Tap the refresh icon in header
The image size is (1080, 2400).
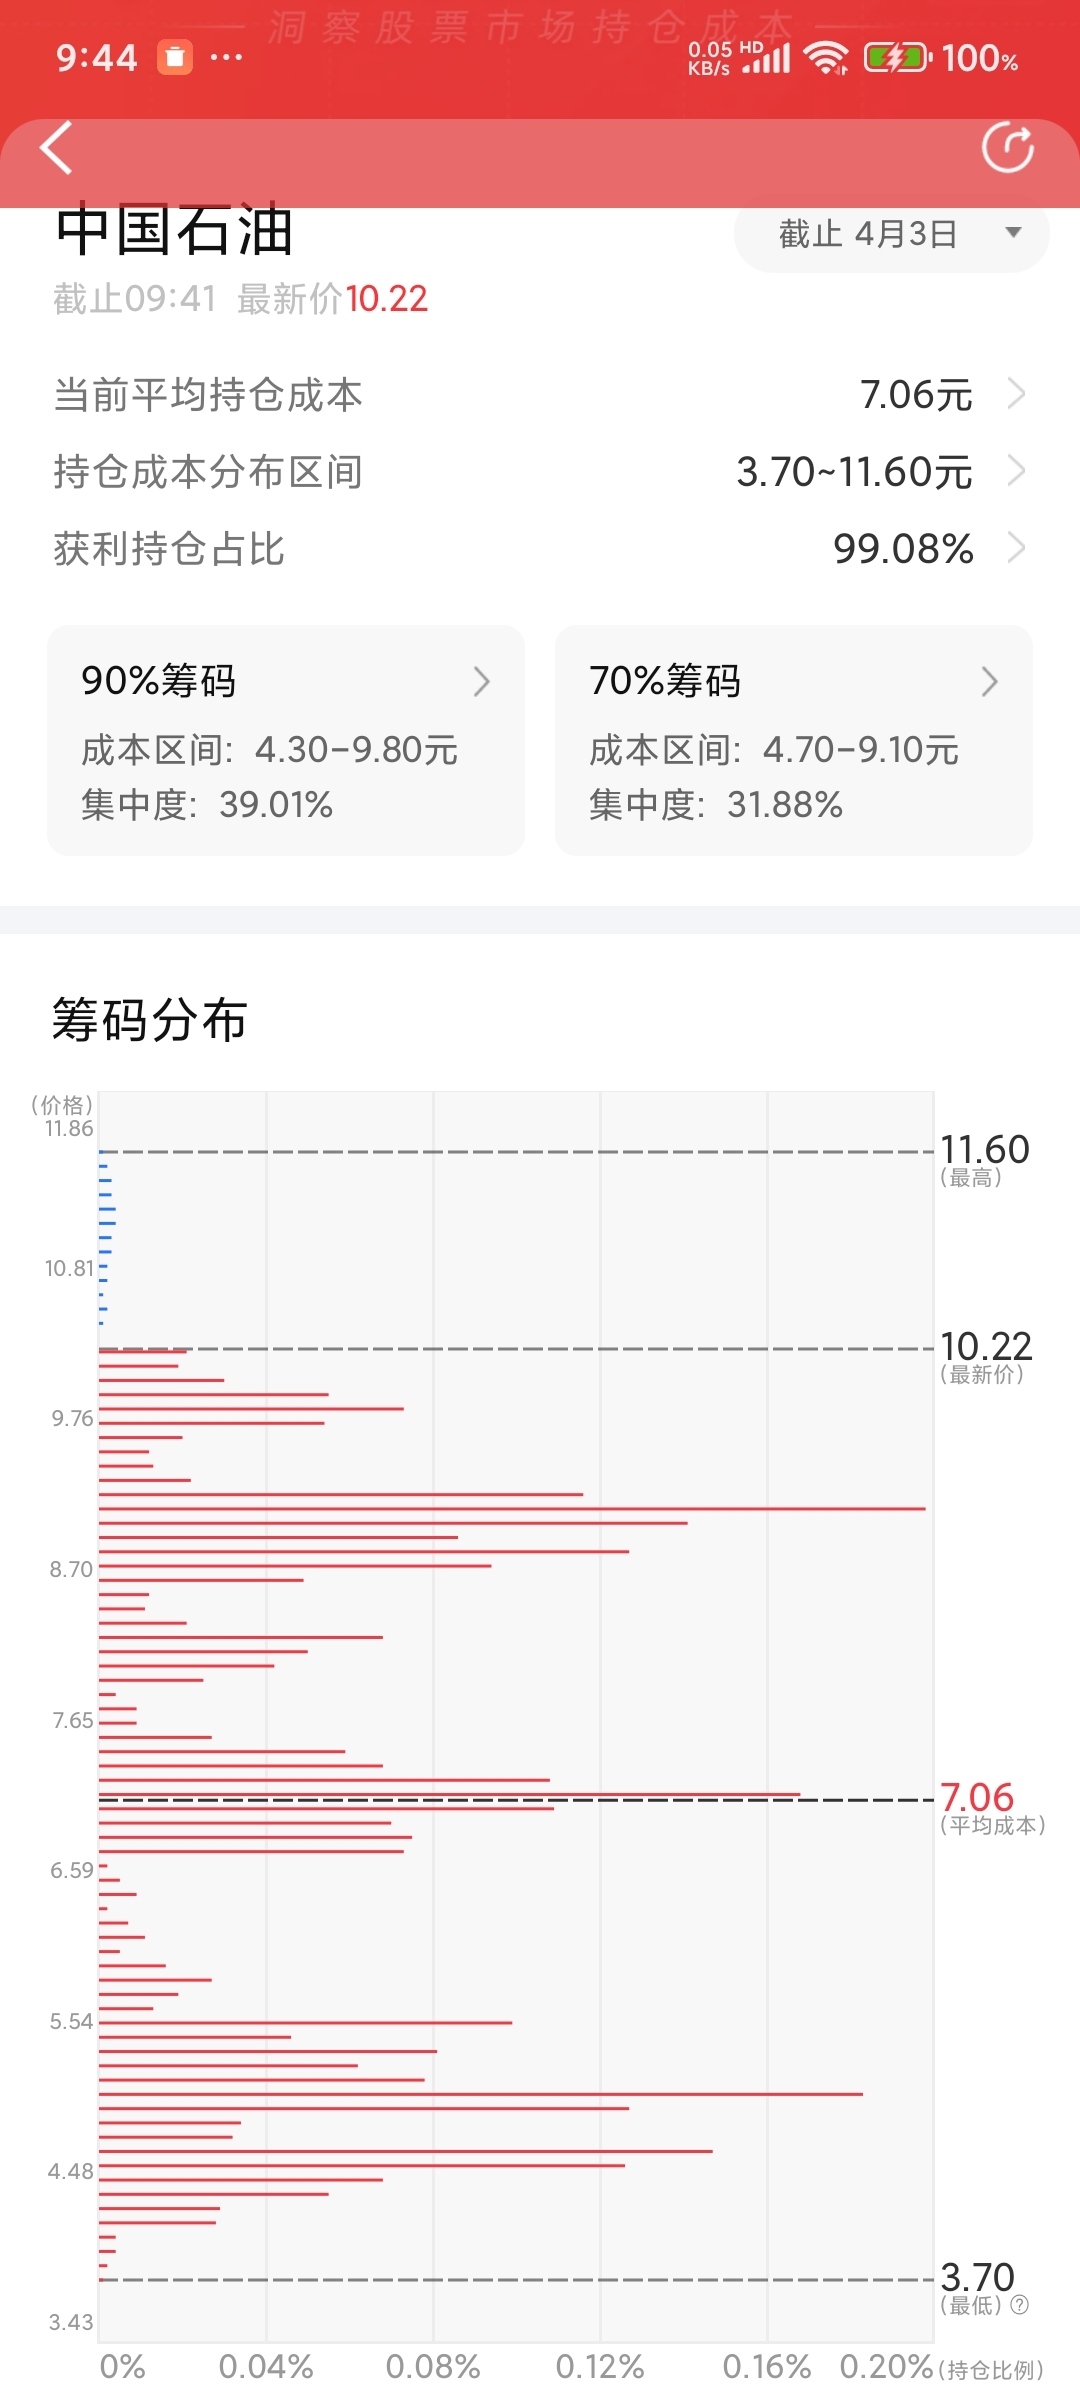click(1008, 148)
